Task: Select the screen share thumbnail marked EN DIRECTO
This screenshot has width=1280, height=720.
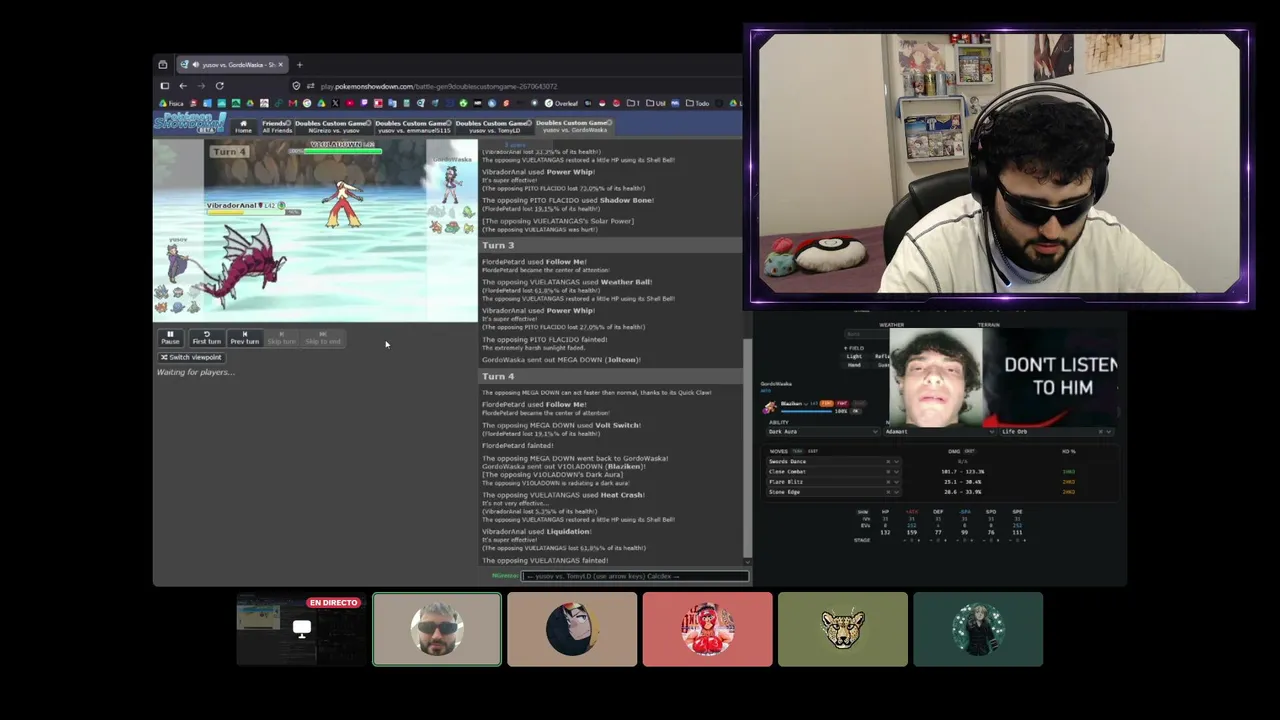Action: [302, 629]
